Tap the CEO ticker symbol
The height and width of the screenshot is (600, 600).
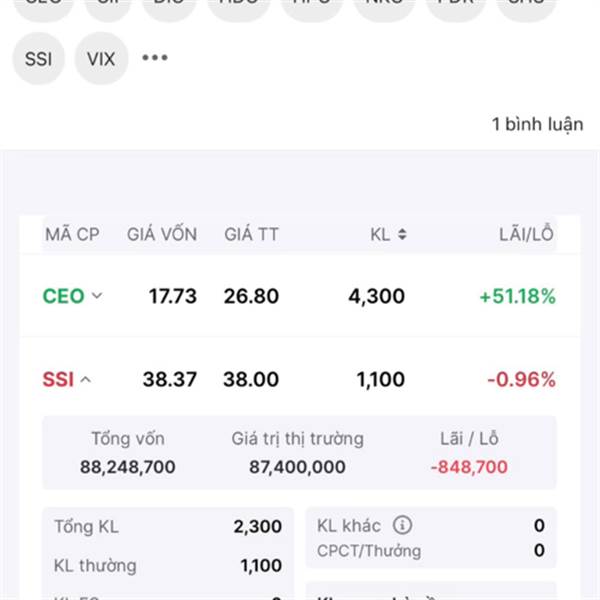[63, 296]
